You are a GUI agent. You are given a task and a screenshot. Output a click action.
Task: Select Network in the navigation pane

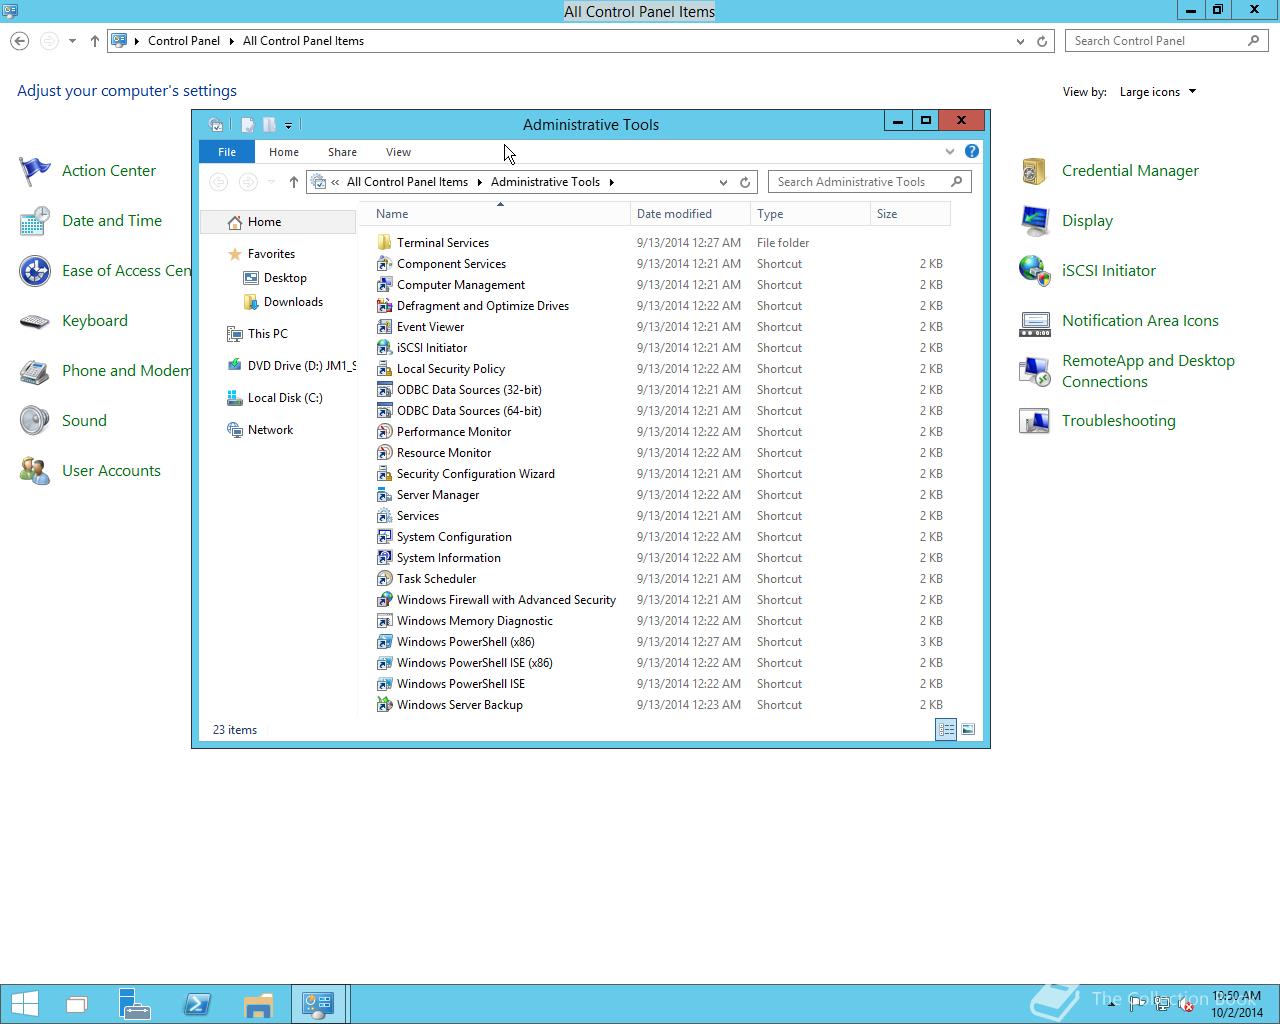pyautogui.click(x=270, y=430)
